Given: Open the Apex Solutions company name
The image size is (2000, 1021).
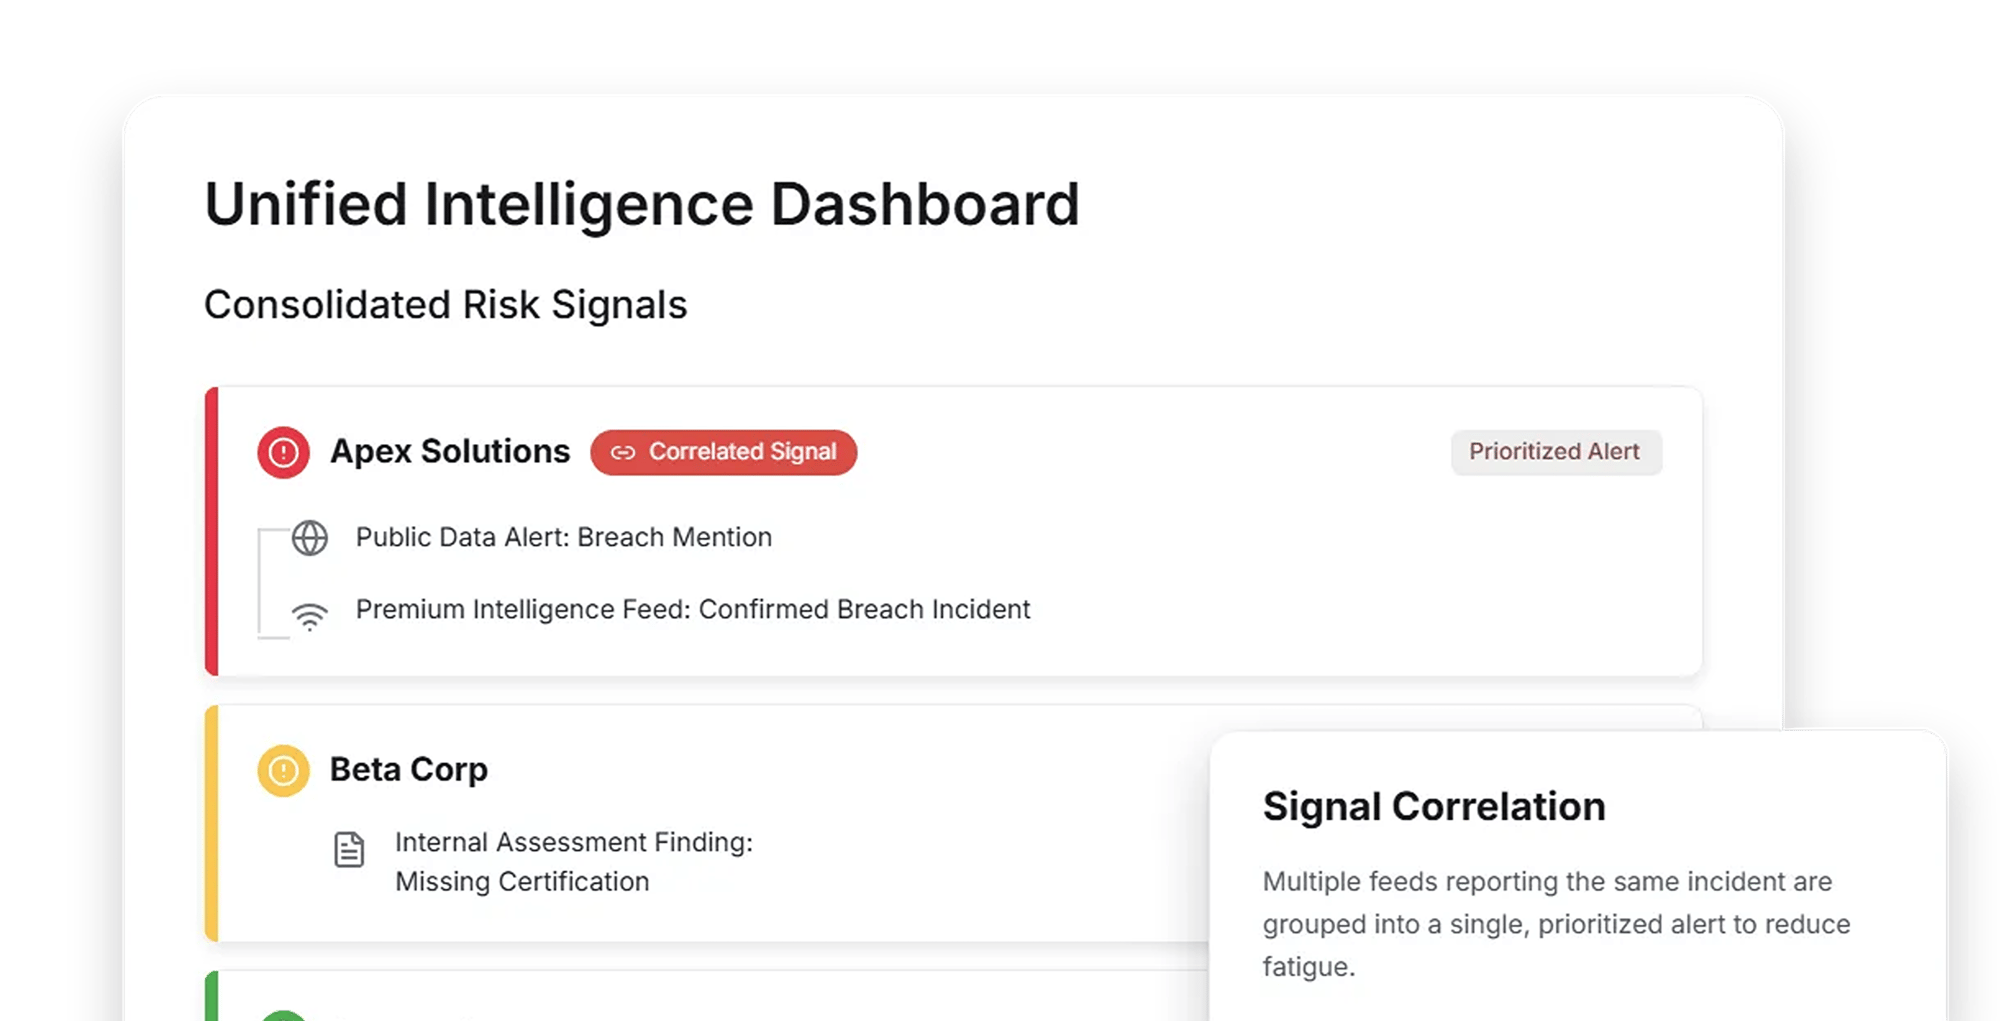Looking at the screenshot, I should [x=450, y=452].
